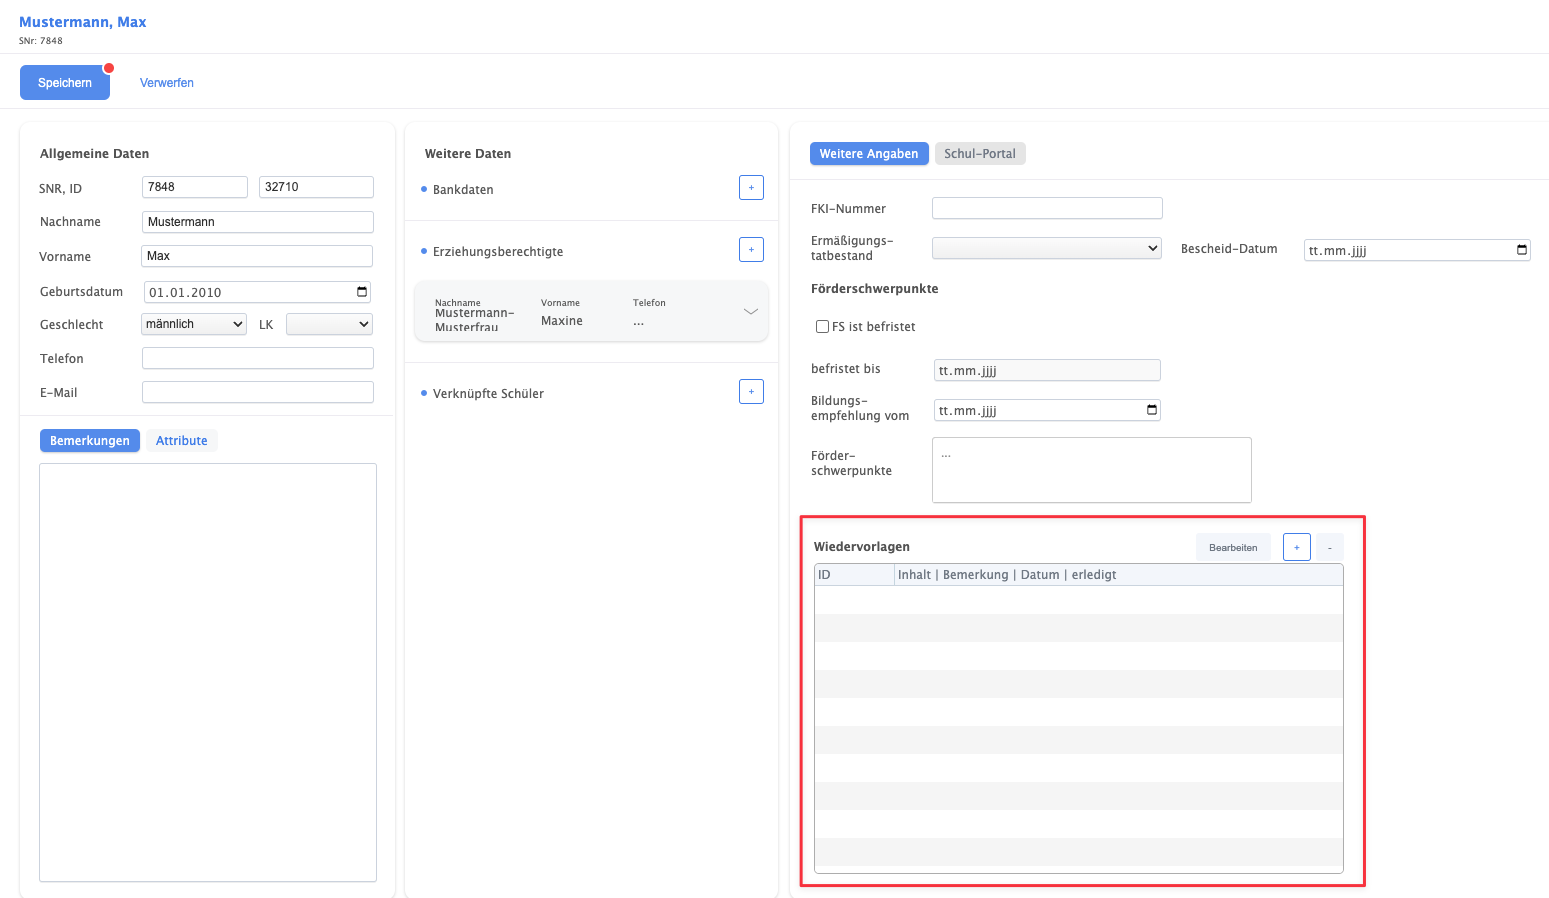Expand the Mustermann-Musterfrau guardian card chevron

coord(750,312)
